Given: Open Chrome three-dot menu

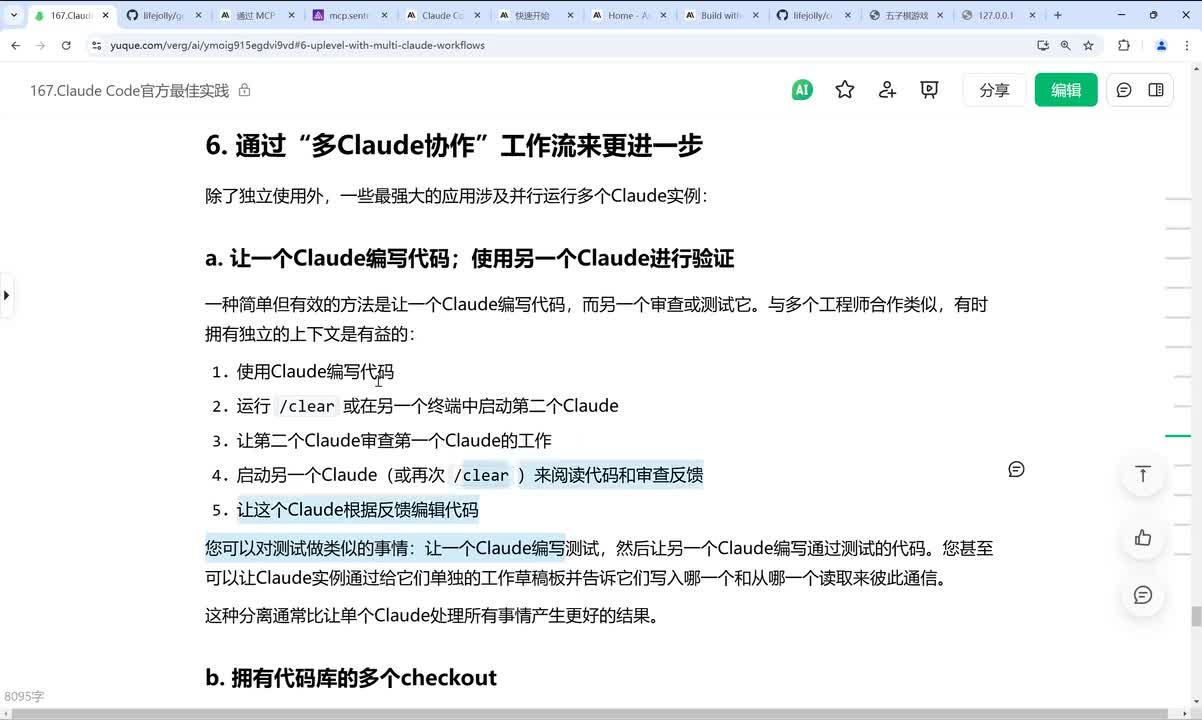Looking at the screenshot, I should pyautogui.click(x=1187, y=45).
